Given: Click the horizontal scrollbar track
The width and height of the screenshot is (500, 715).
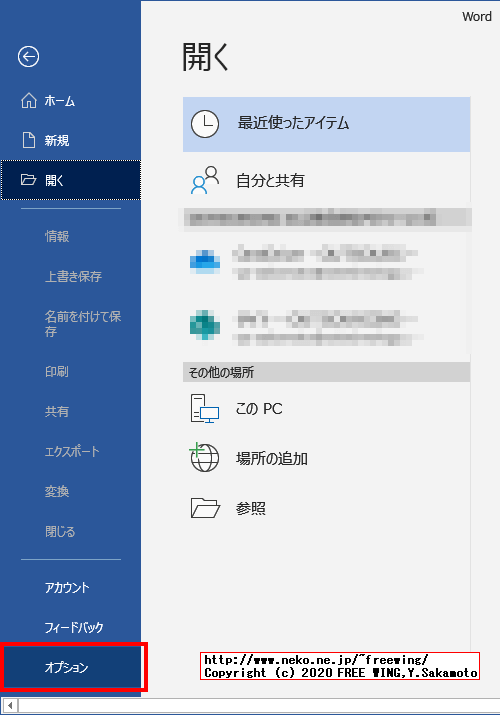Looking at the screenshot, I should coord(259,706).
